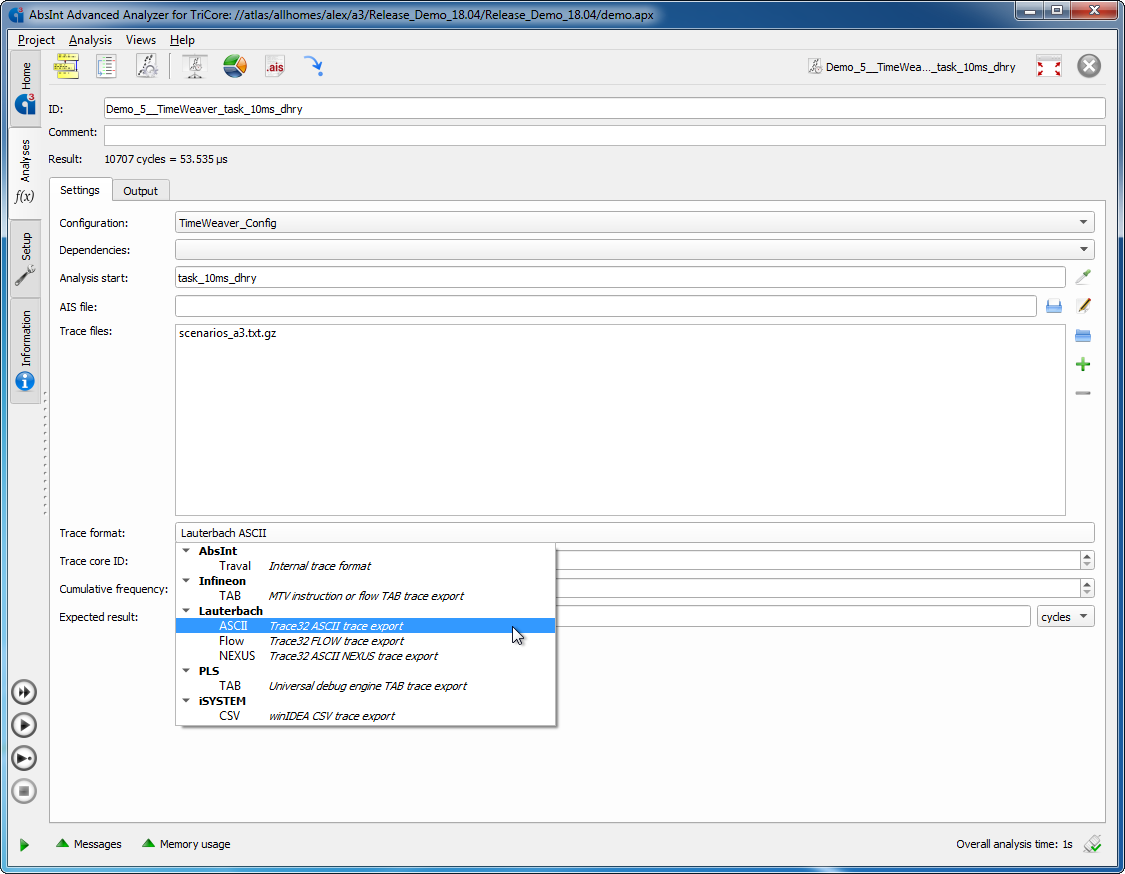Select Lauterbach Flow trace export
The height and width of the screenshot is (874, 1125).
click(365, 641)
